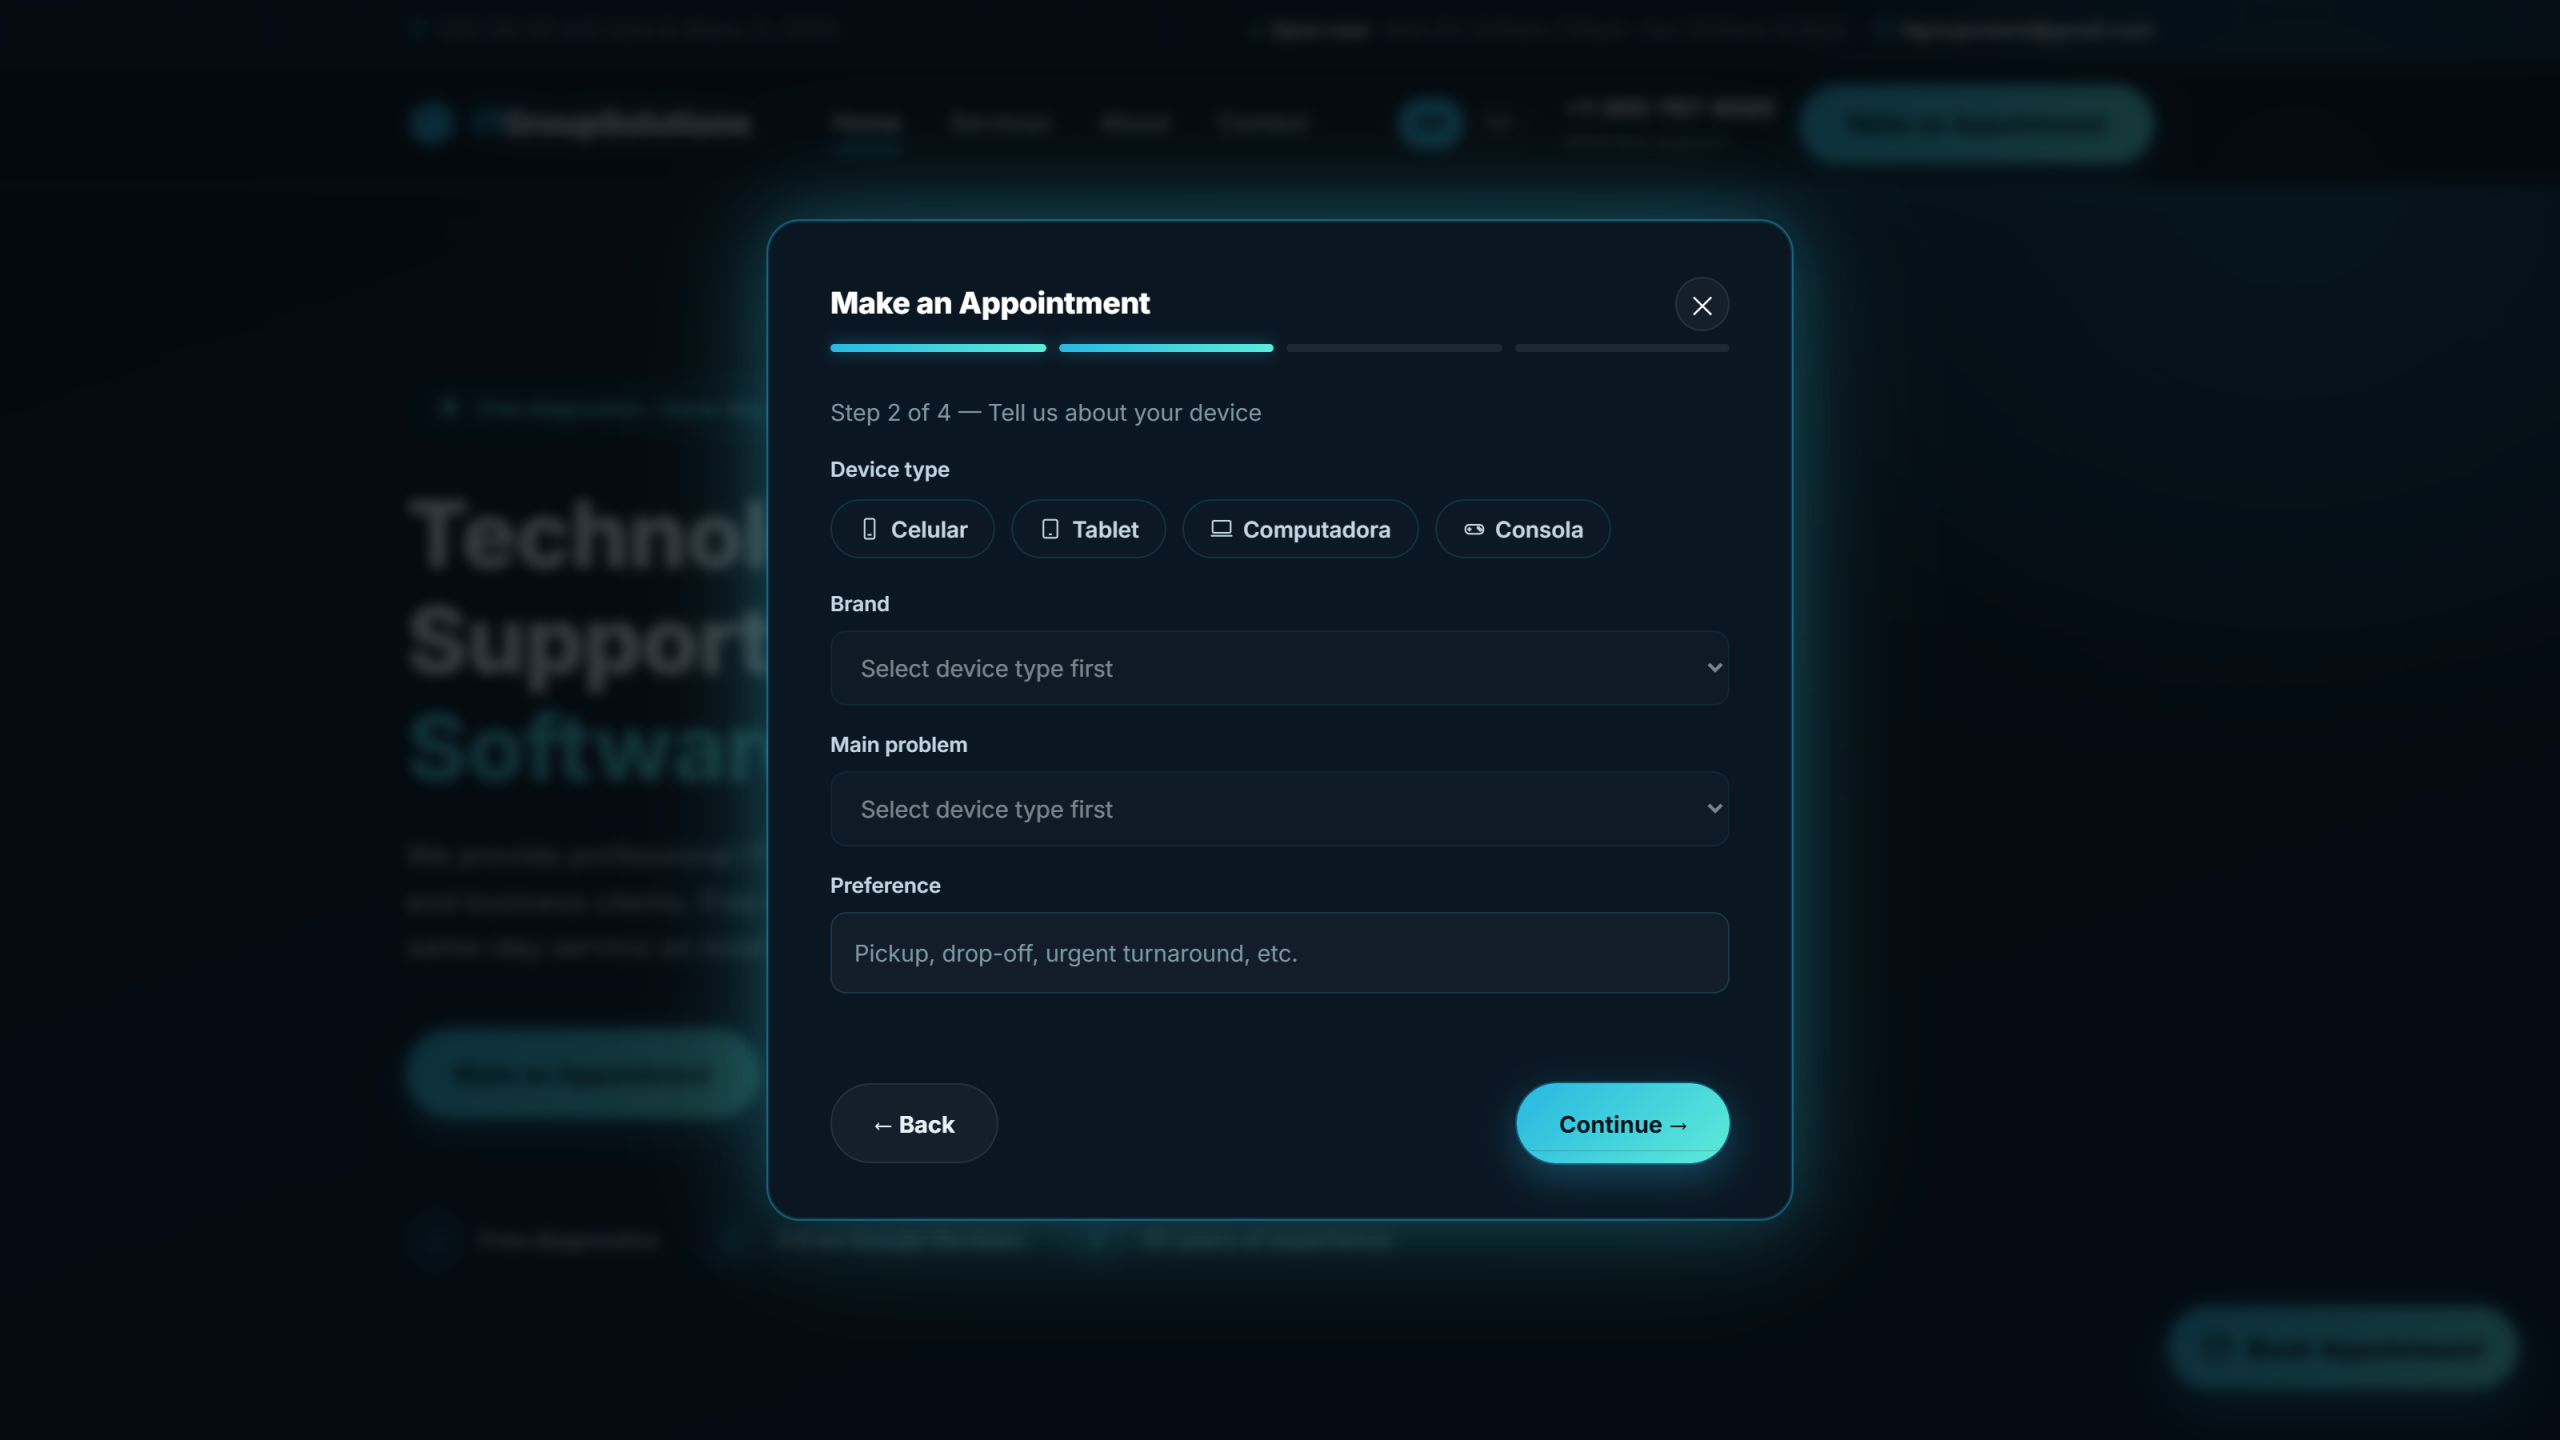Open the Brand dropdown
This screenshot has height=1440, width=2560.
coord(1279,668)
